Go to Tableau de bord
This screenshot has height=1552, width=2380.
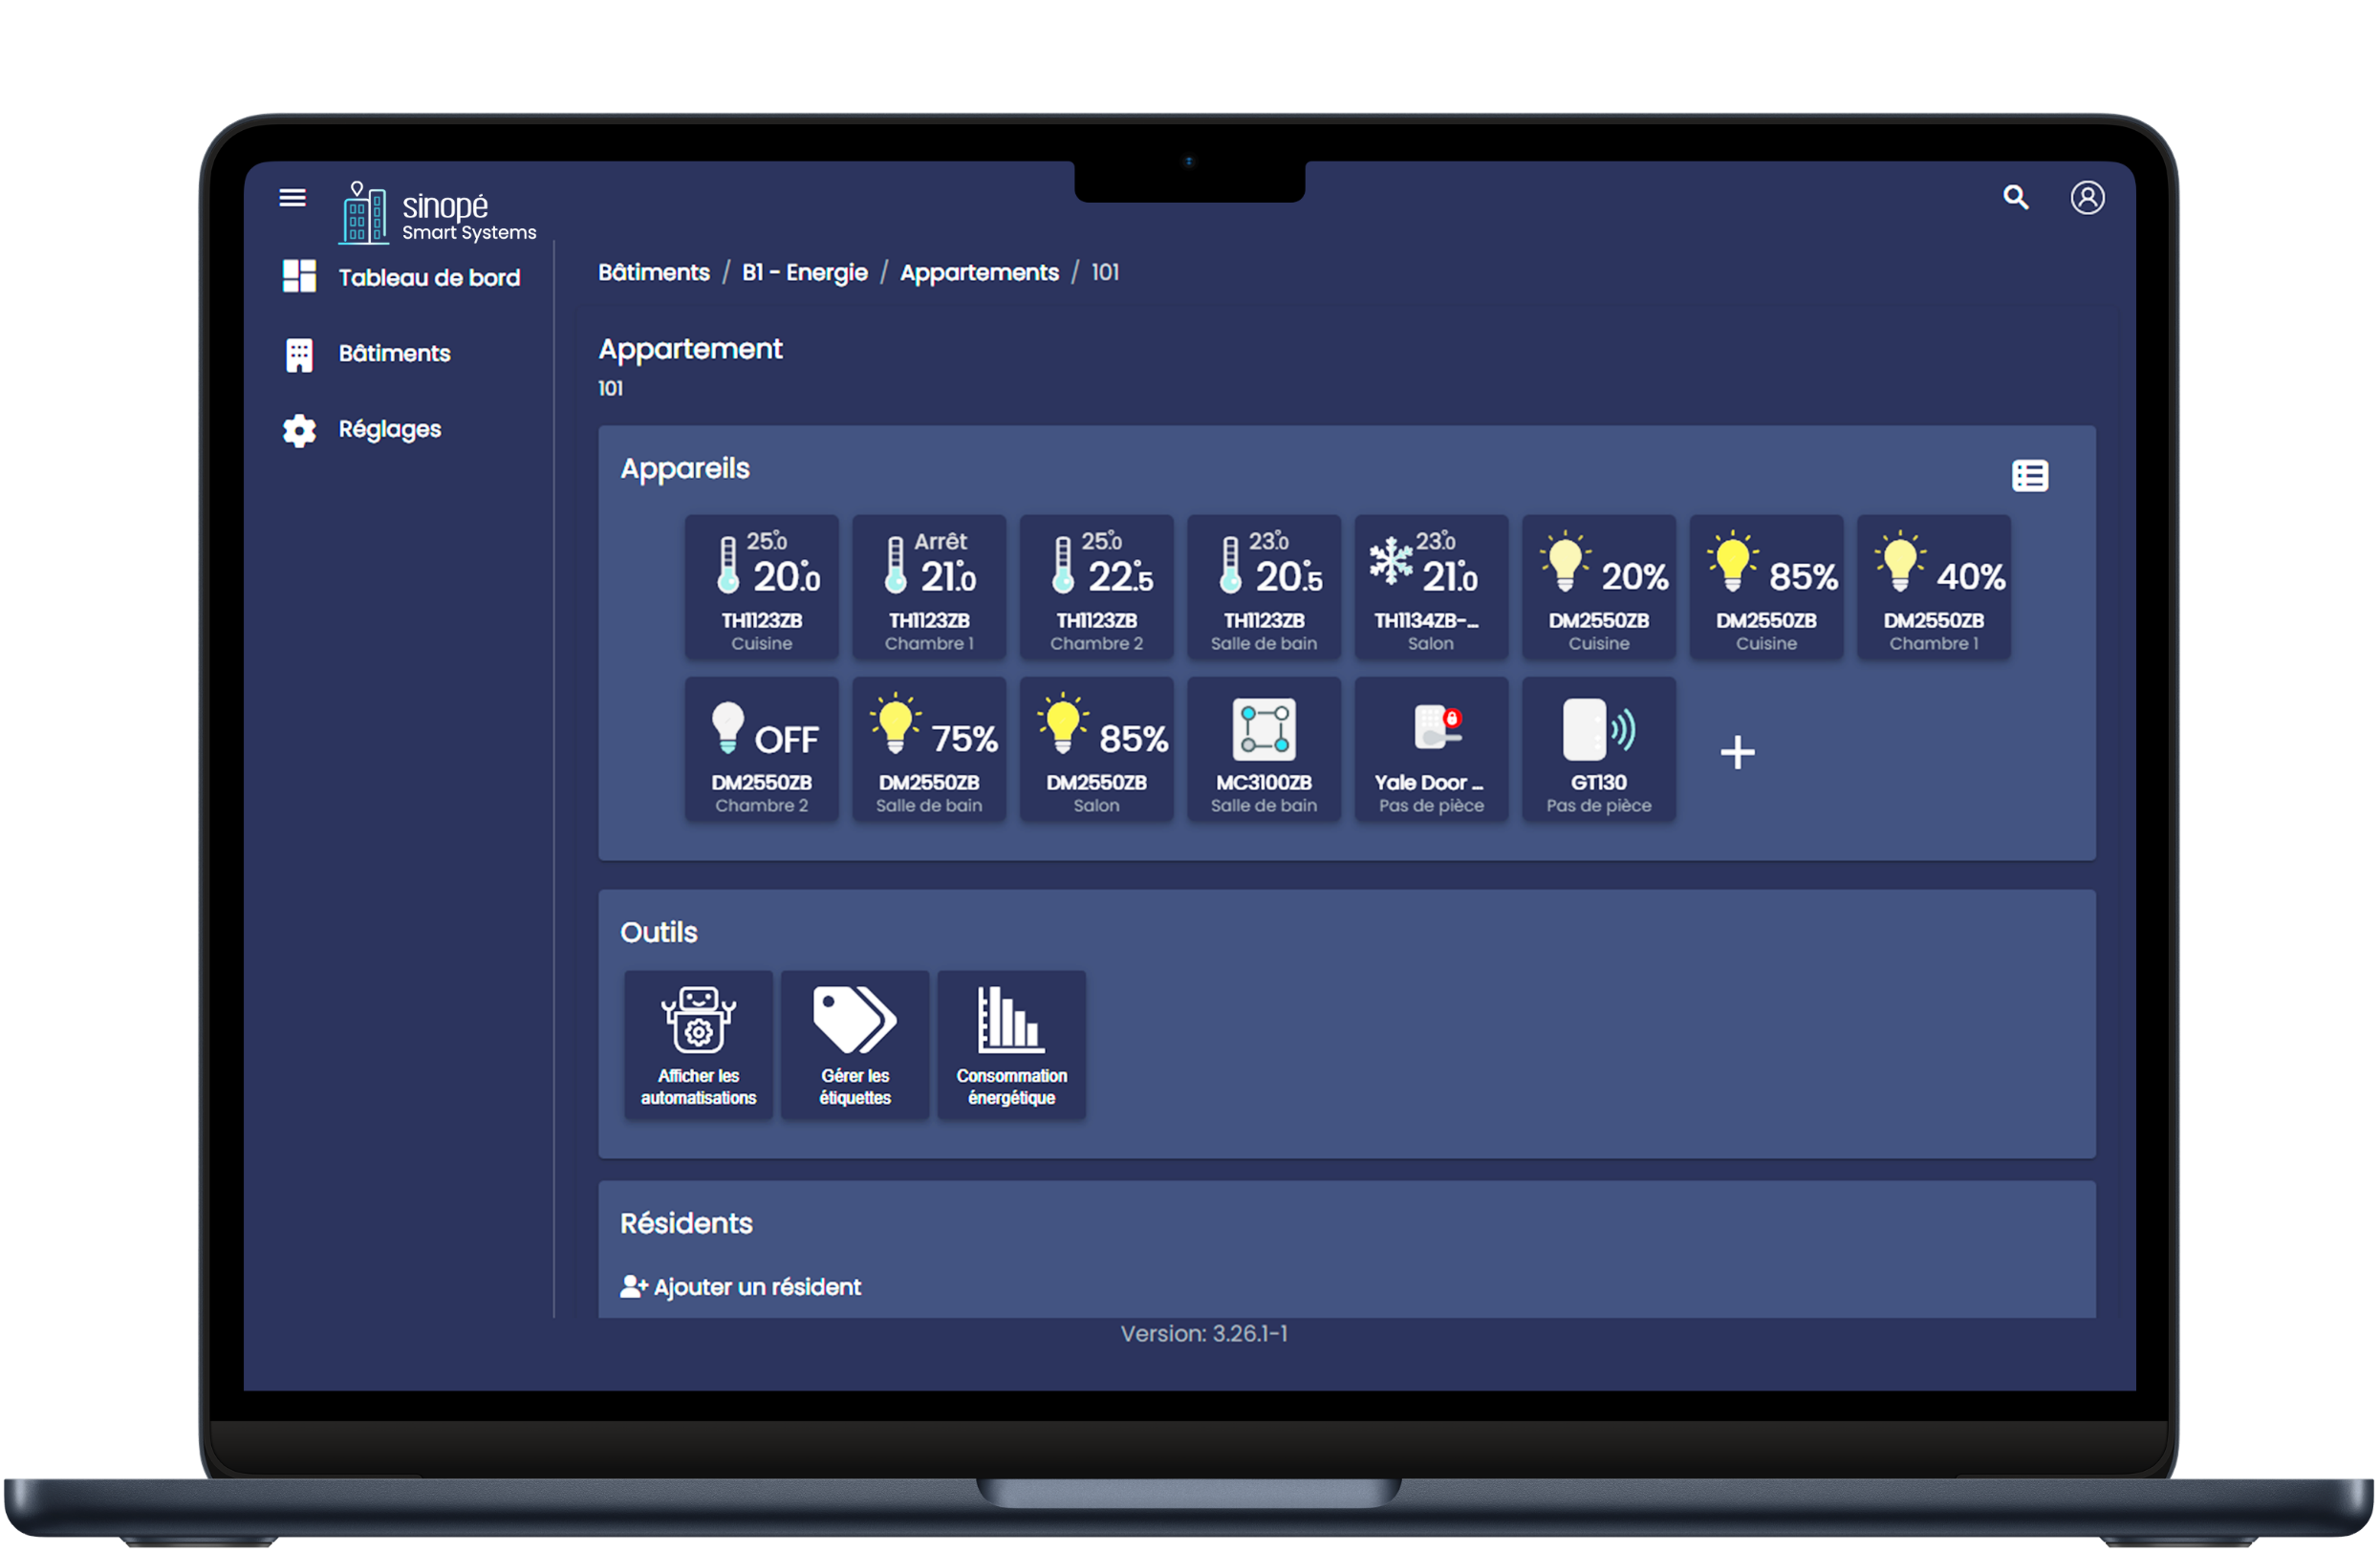(x=428, y=278)
